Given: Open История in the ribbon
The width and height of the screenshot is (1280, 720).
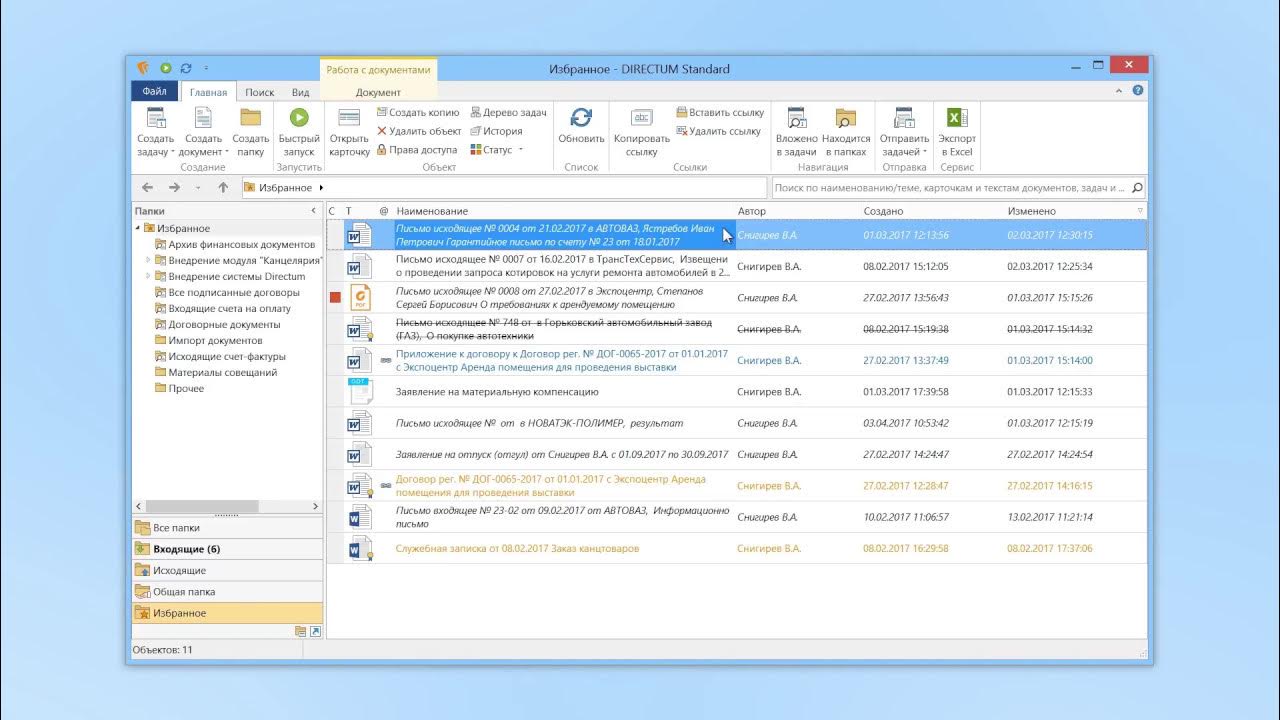Looking at the screenshot, I should point(496,131).
